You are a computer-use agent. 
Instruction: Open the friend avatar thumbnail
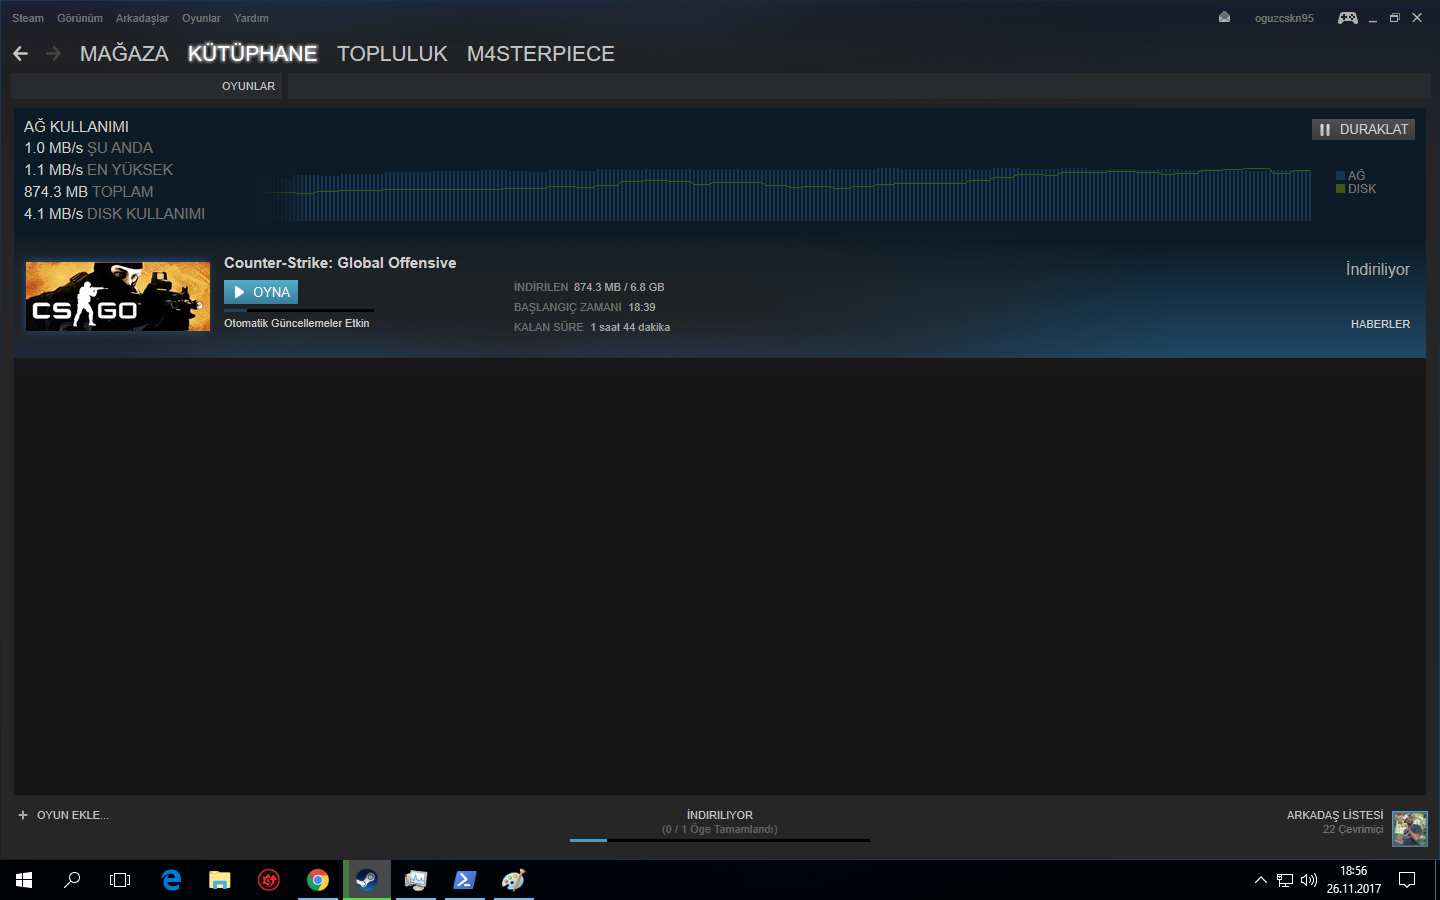pyautogui.click(x=1410, y=829)
